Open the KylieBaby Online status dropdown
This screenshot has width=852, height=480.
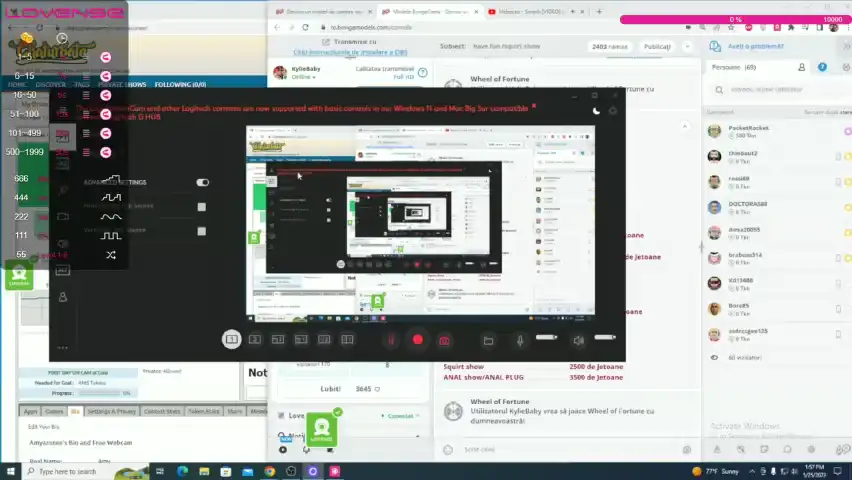304,77
